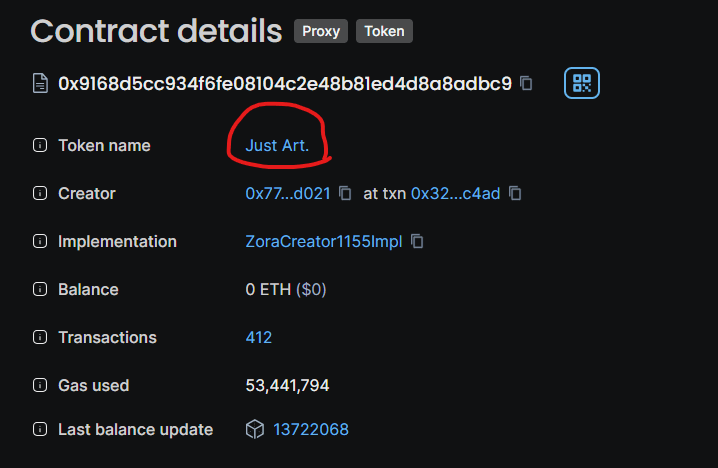The image size is (718, 468).
Task: Copy the contract address
Action: click(526, 83)
